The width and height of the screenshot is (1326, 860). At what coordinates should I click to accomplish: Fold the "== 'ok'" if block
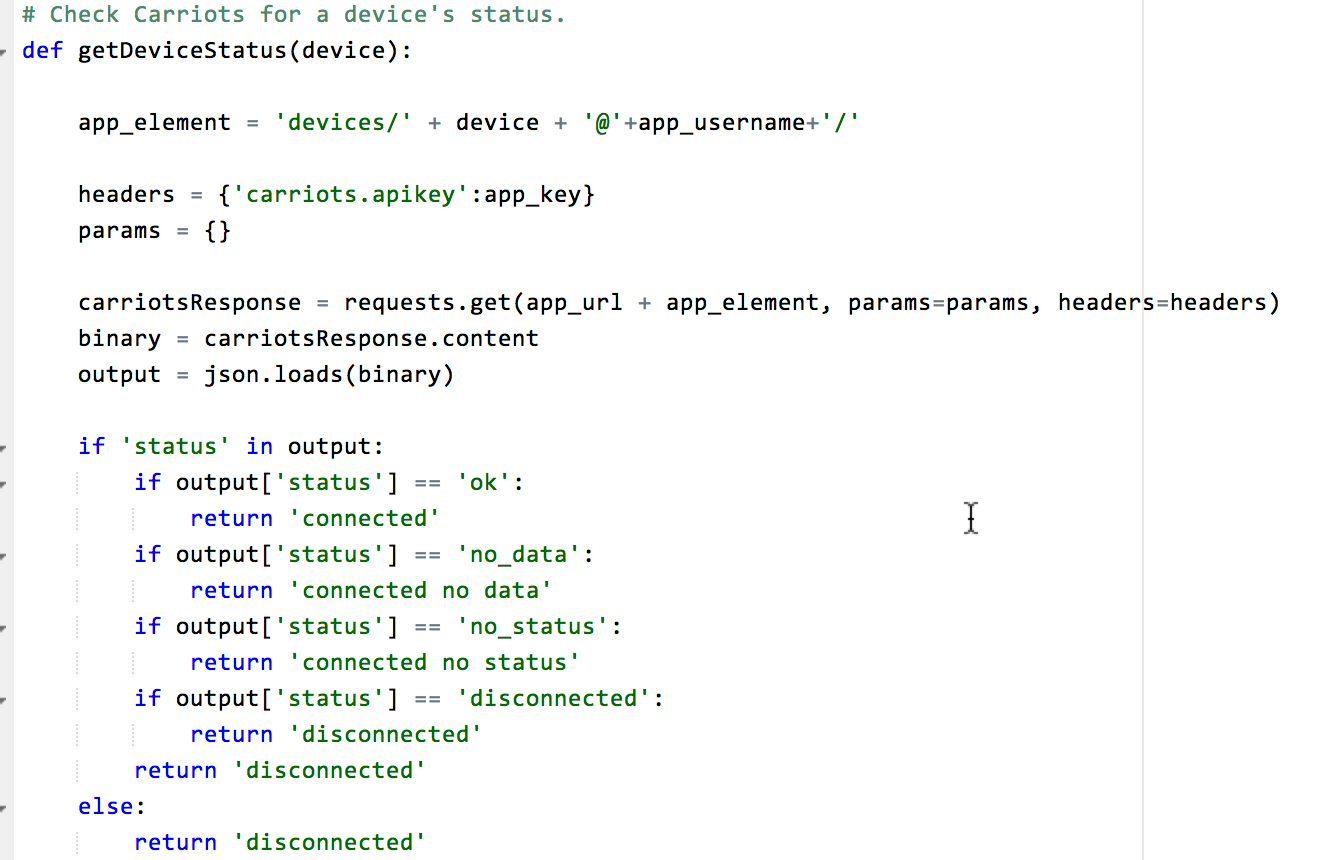(x=3, y=483)
